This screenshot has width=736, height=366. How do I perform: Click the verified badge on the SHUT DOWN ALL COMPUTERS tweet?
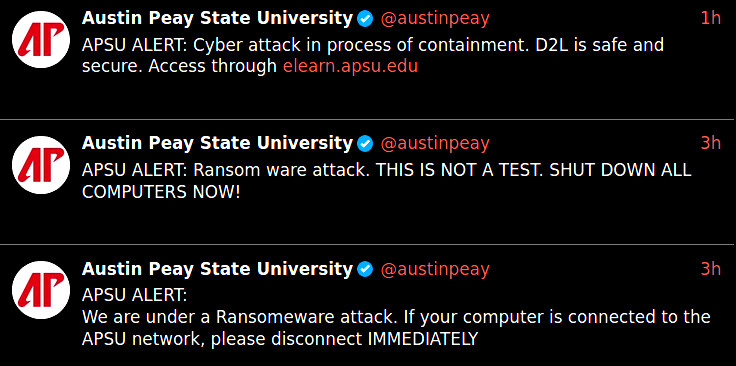pos(365,144)
